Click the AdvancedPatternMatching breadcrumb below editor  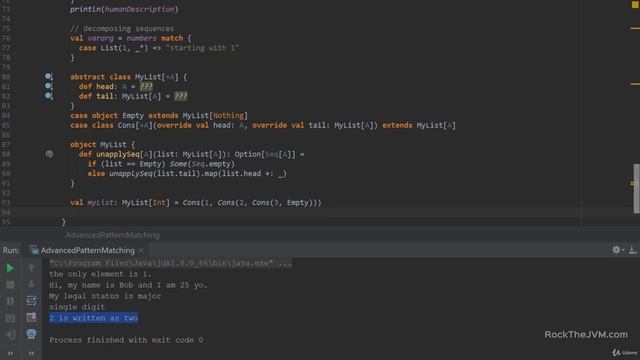[x=113, y=235]
